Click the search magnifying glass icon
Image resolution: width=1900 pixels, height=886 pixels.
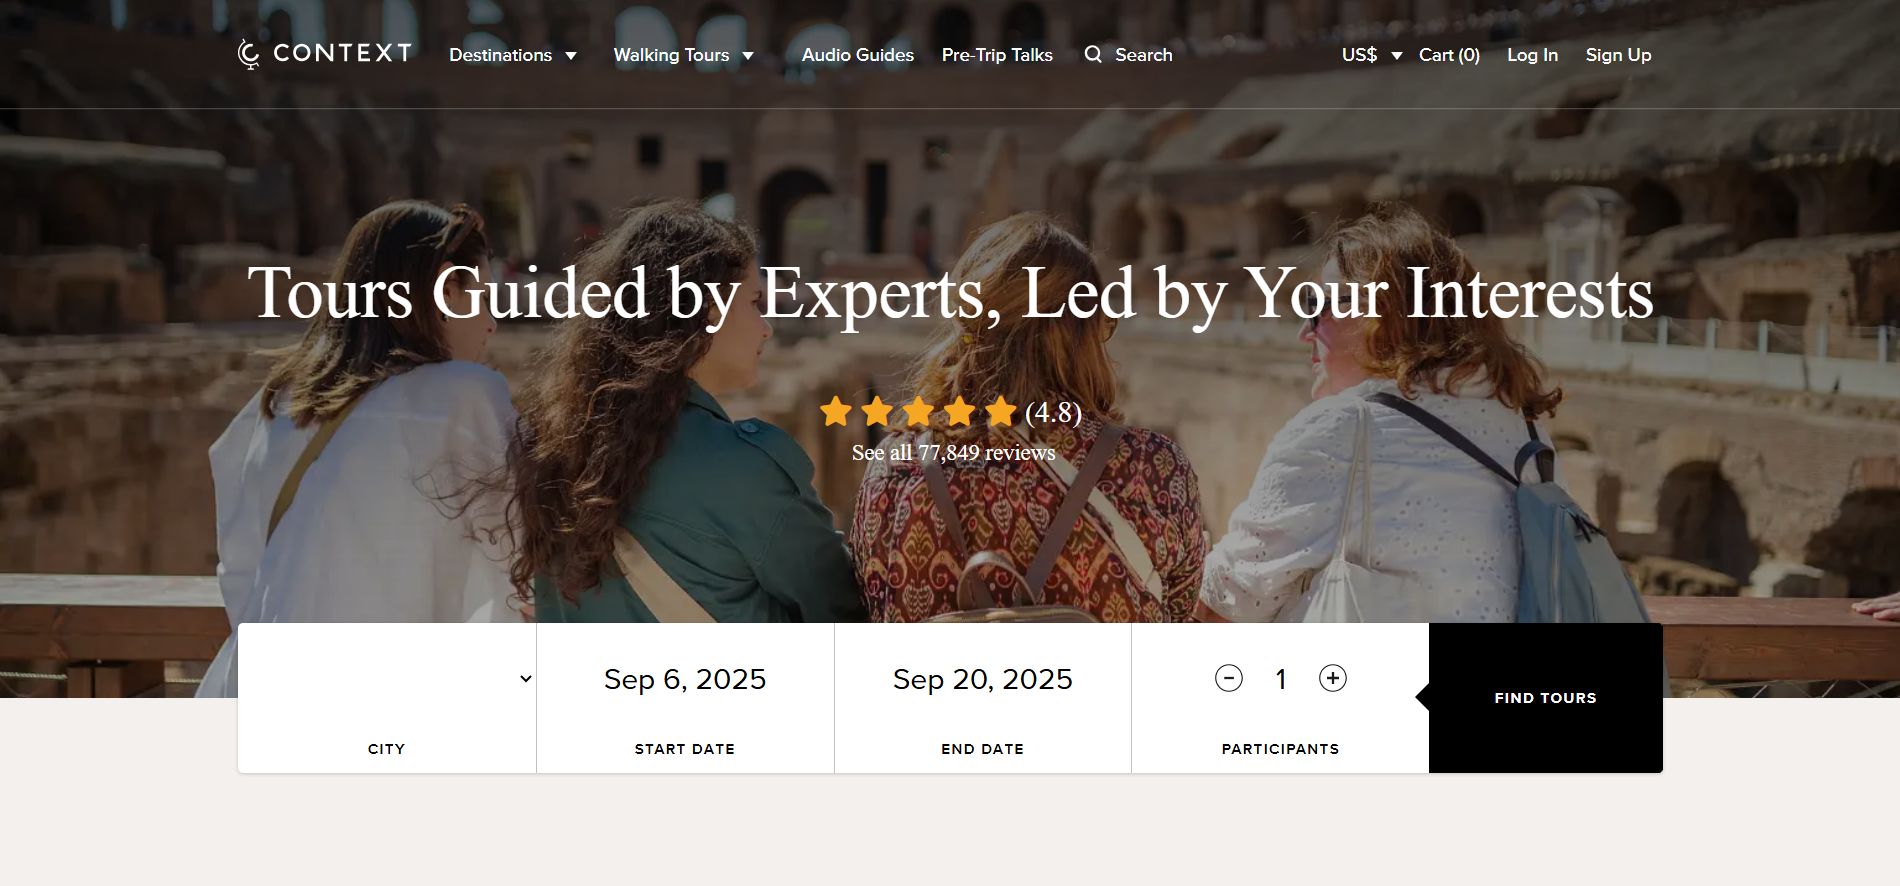pos(1093,54)
